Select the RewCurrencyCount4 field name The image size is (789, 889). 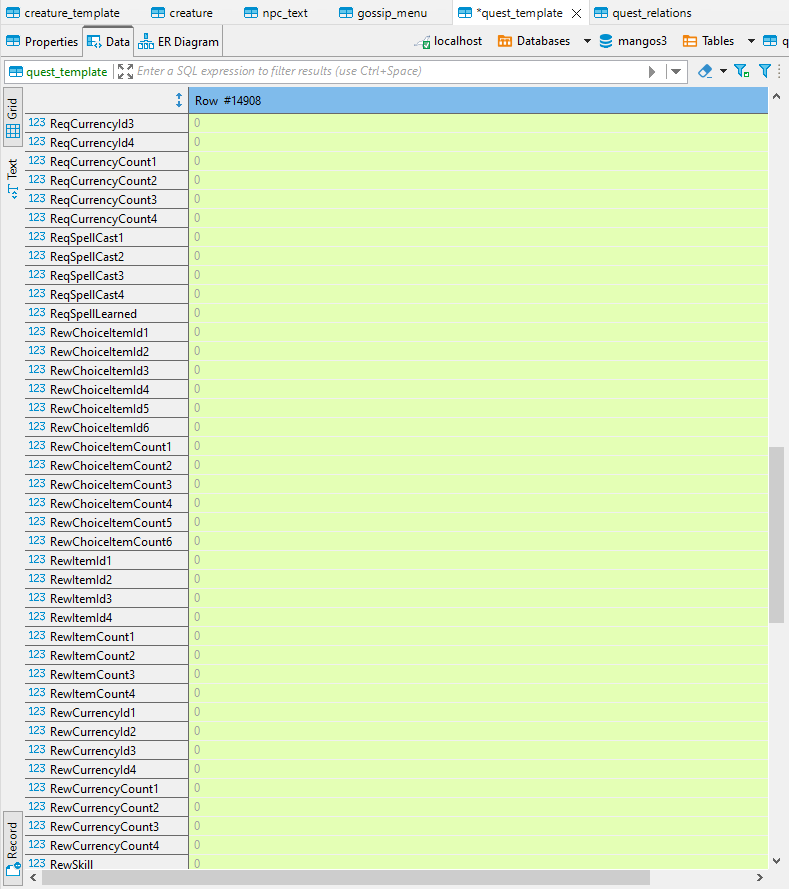pyautogui.click(x=104, y=846)
